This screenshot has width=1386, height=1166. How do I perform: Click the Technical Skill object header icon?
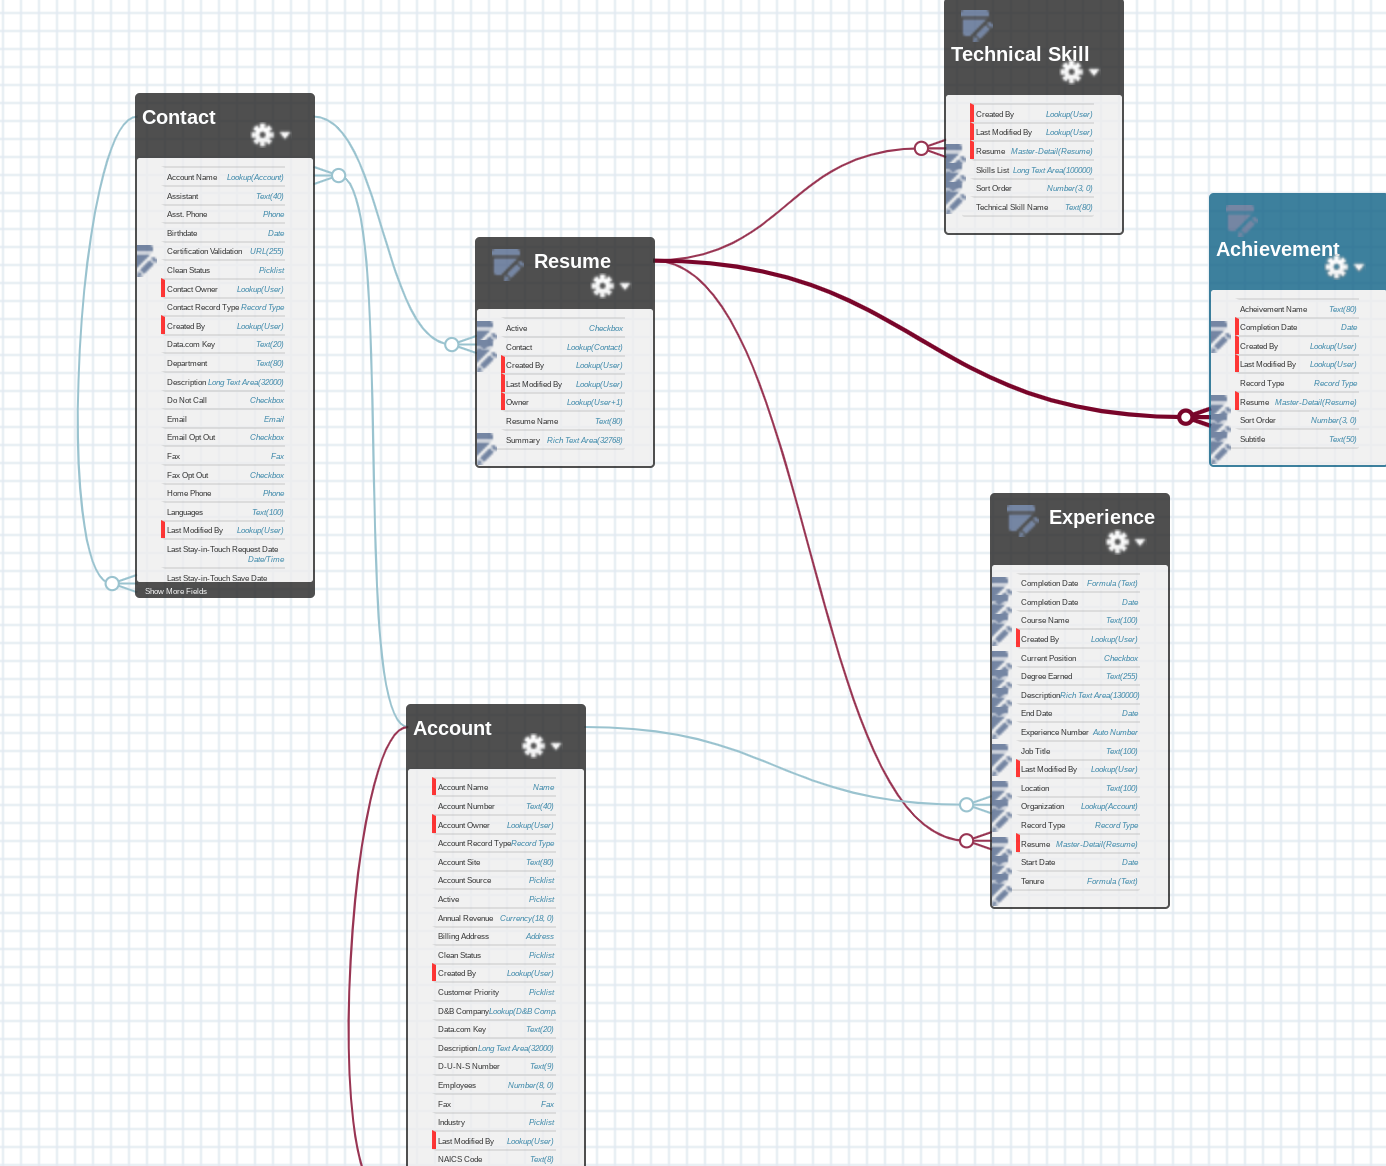976,25
